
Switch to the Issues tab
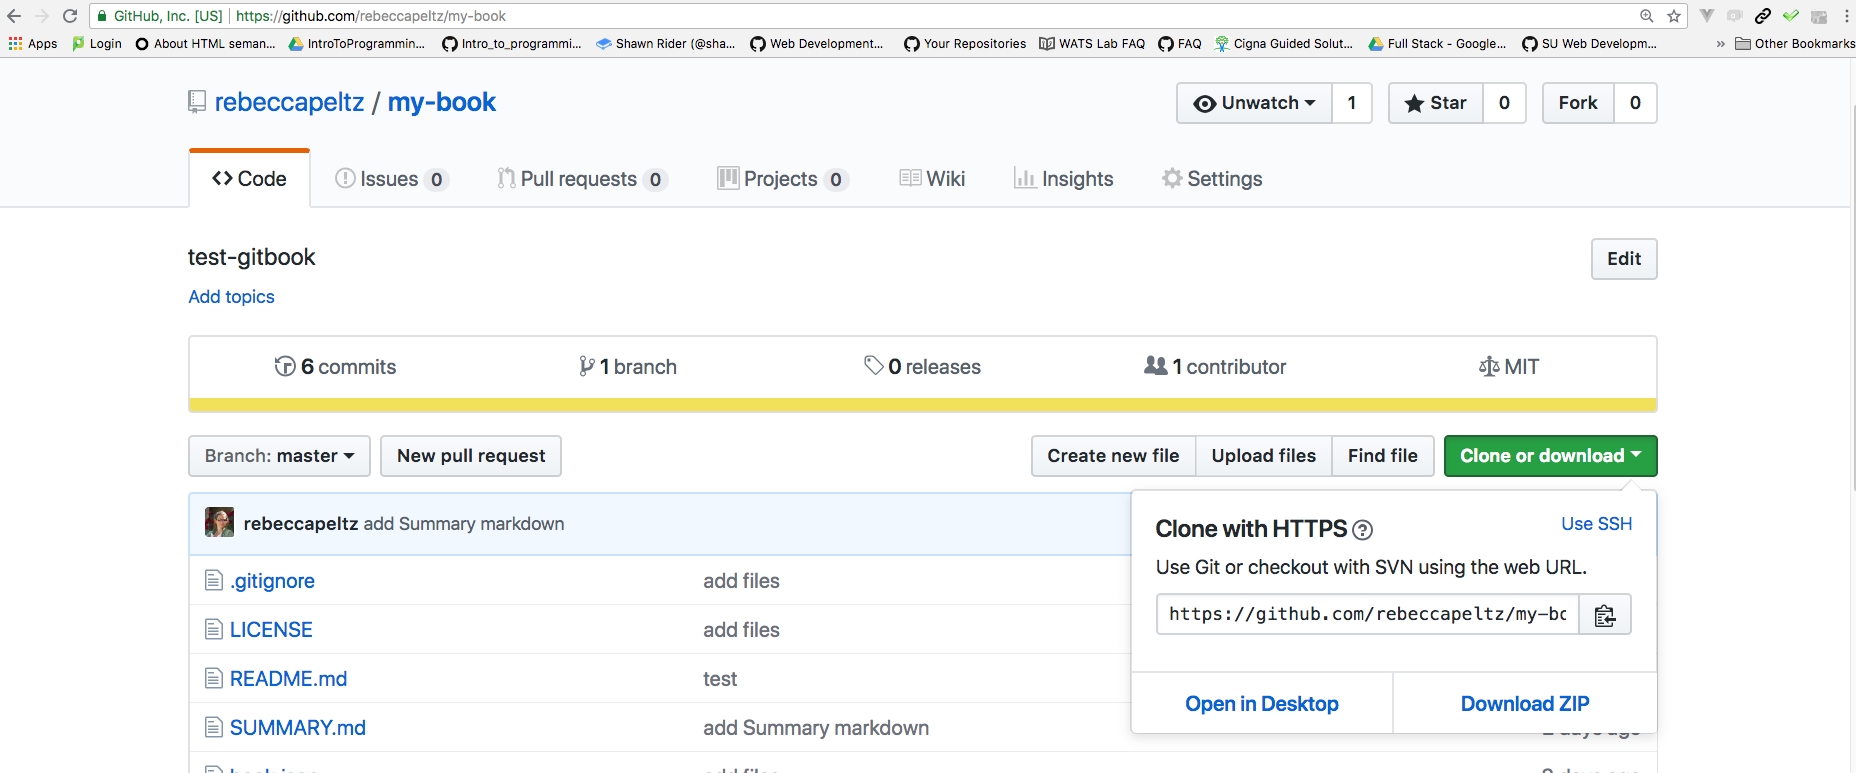tap(390, 179)
